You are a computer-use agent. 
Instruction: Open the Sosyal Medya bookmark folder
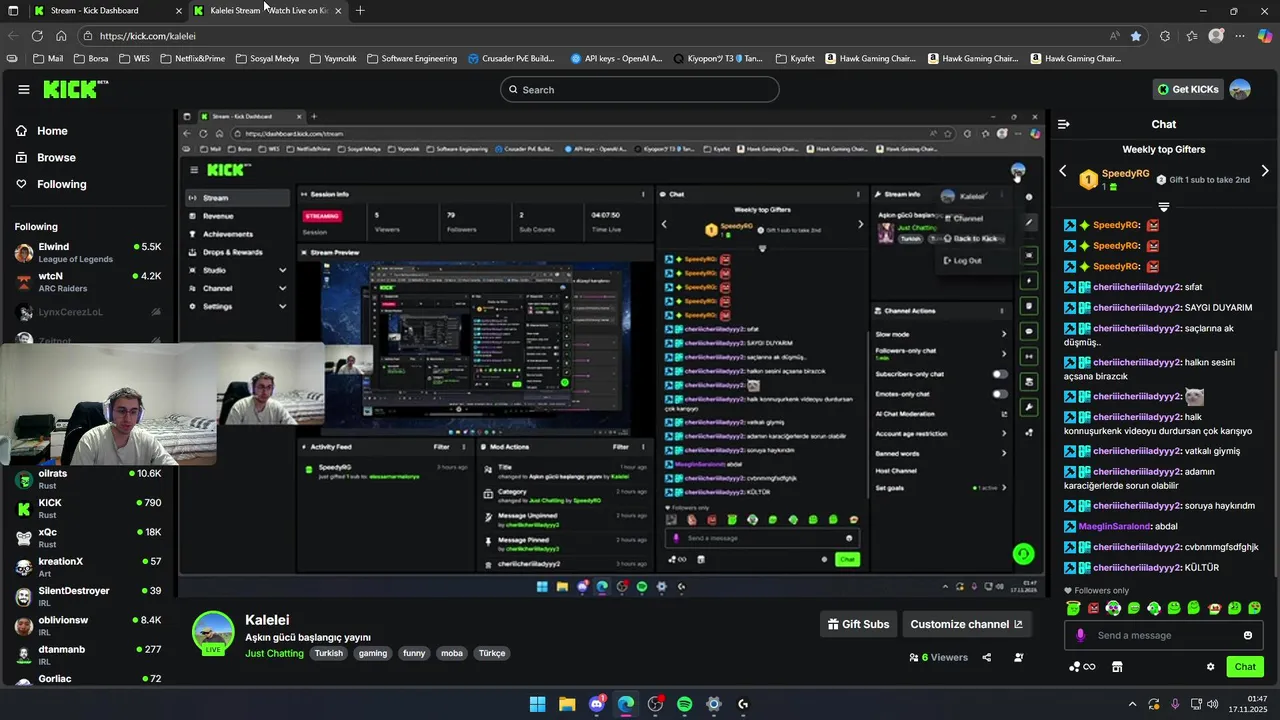(267, 59)
